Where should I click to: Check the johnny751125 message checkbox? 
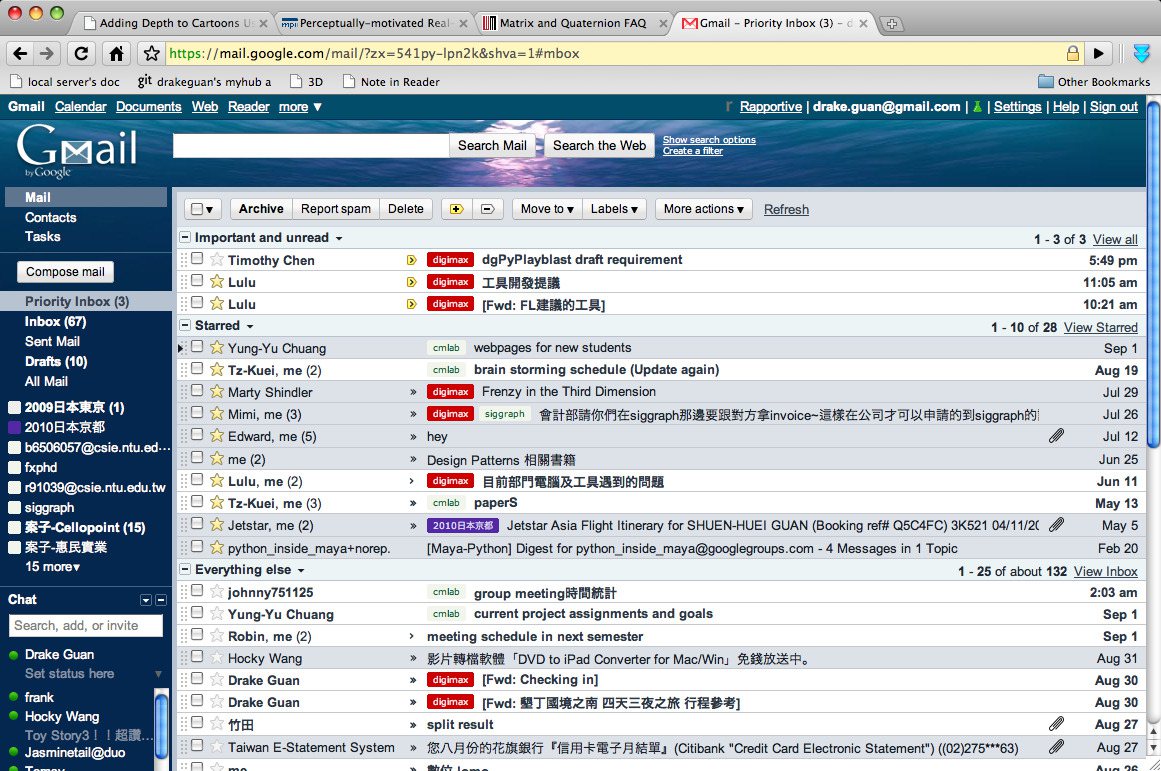[x=197, y=590]
